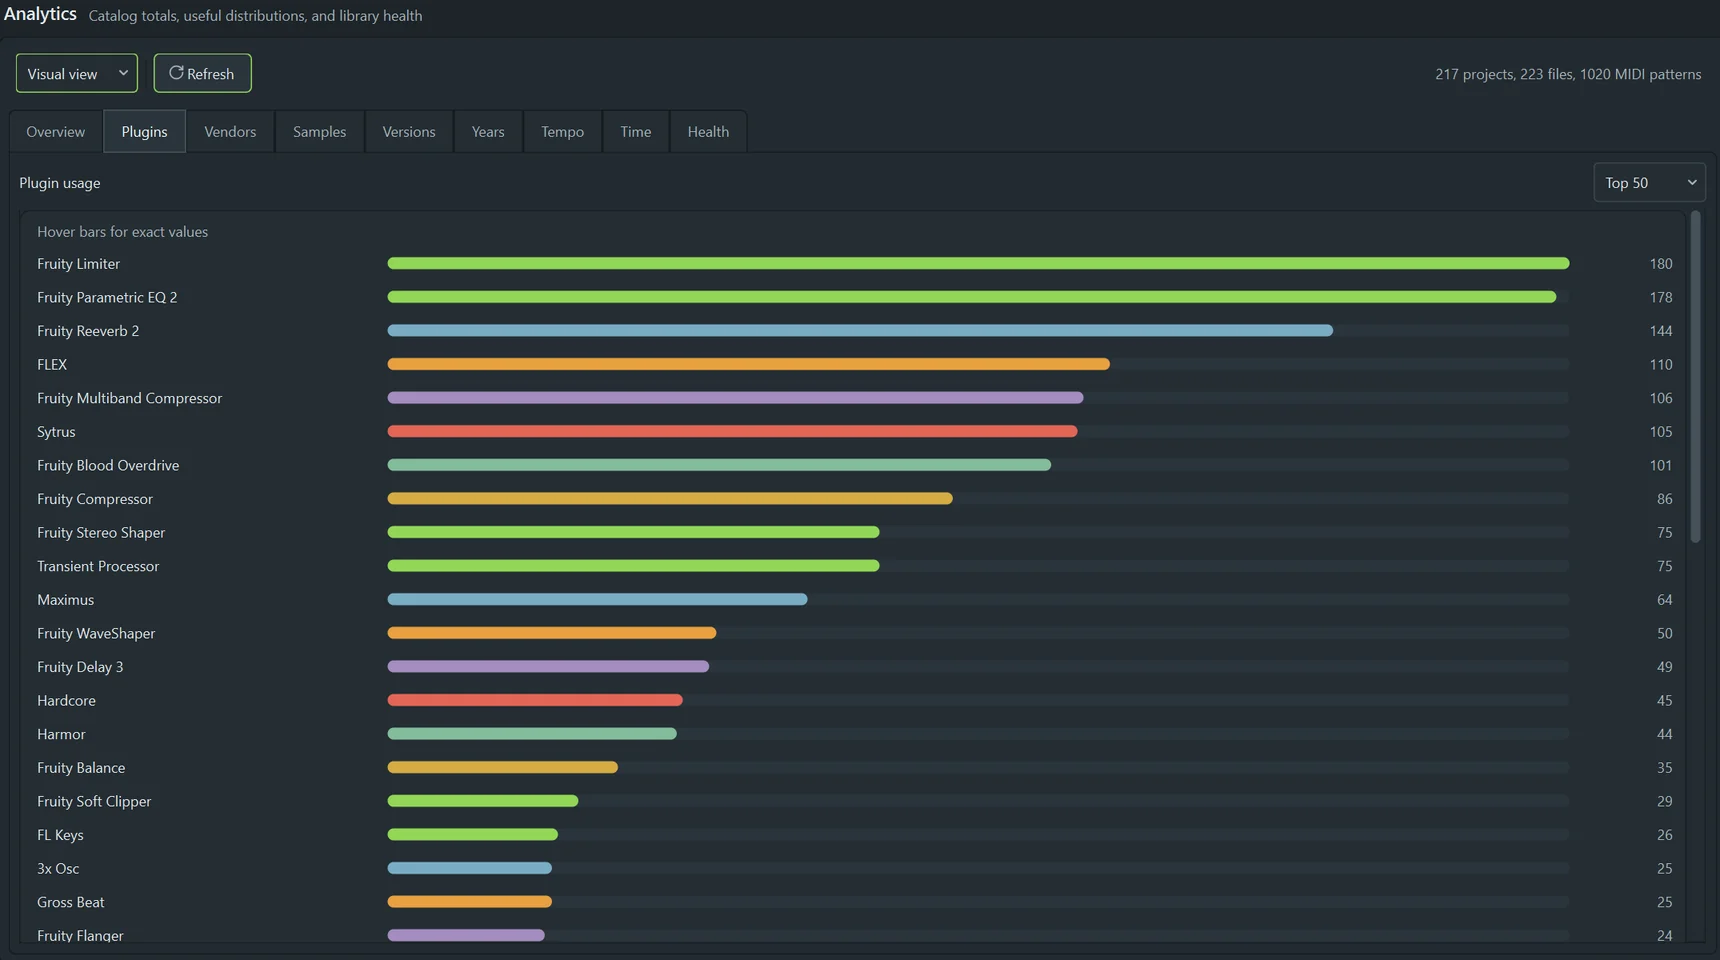1720x960 pixels.
Task: Click the Fruity Parametric EQ 2 bar
Action: coord(972,297)
